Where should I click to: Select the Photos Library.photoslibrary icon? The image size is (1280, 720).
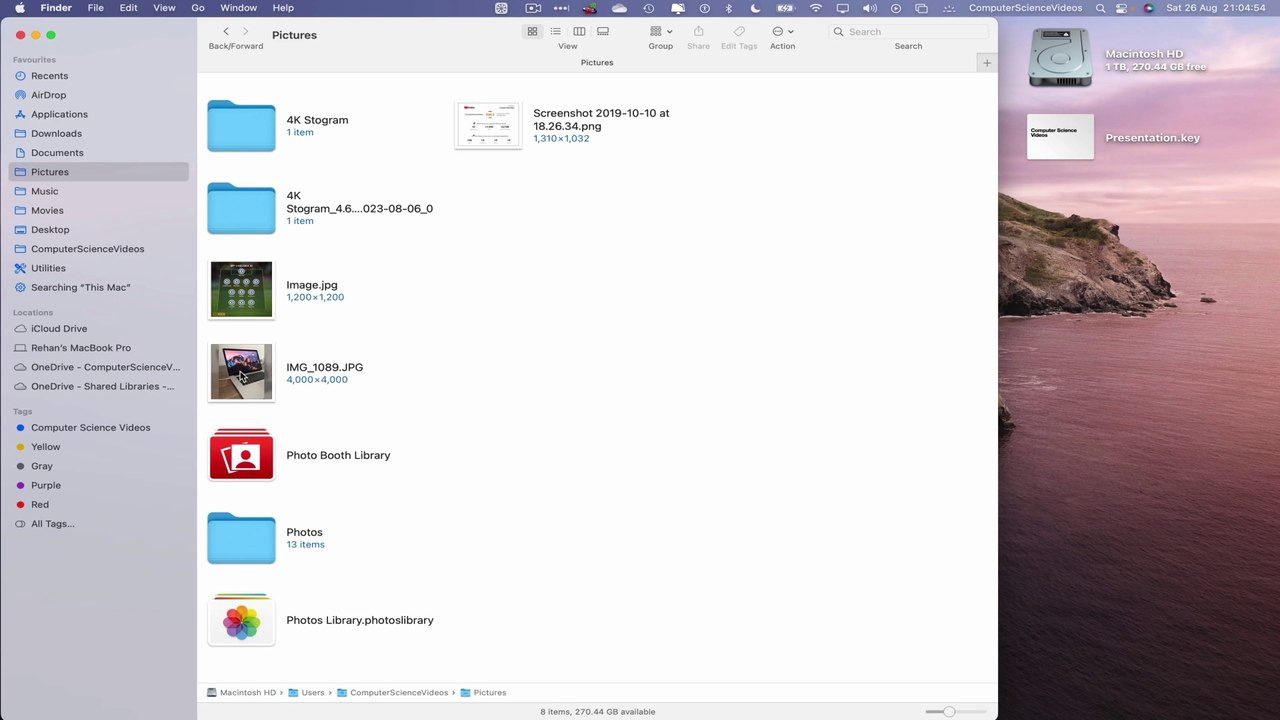pyautogui.click(x=241, y=620)
